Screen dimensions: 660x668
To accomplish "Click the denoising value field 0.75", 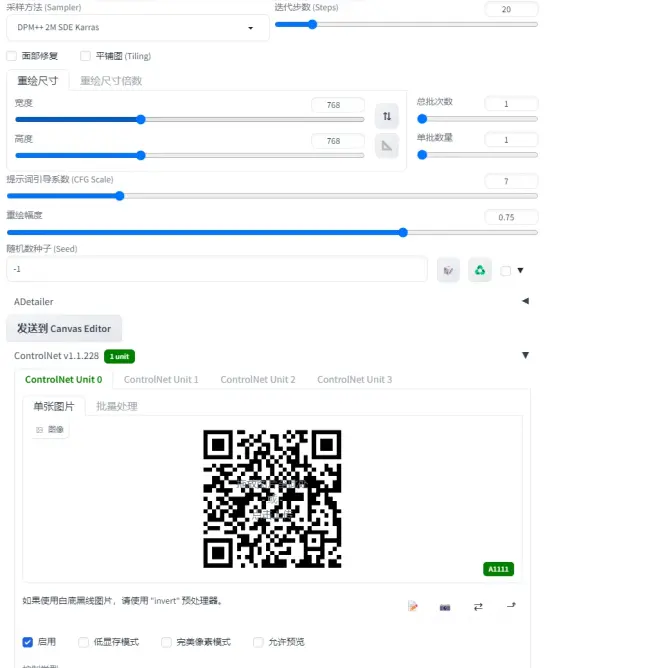I will tap(511, 217).
